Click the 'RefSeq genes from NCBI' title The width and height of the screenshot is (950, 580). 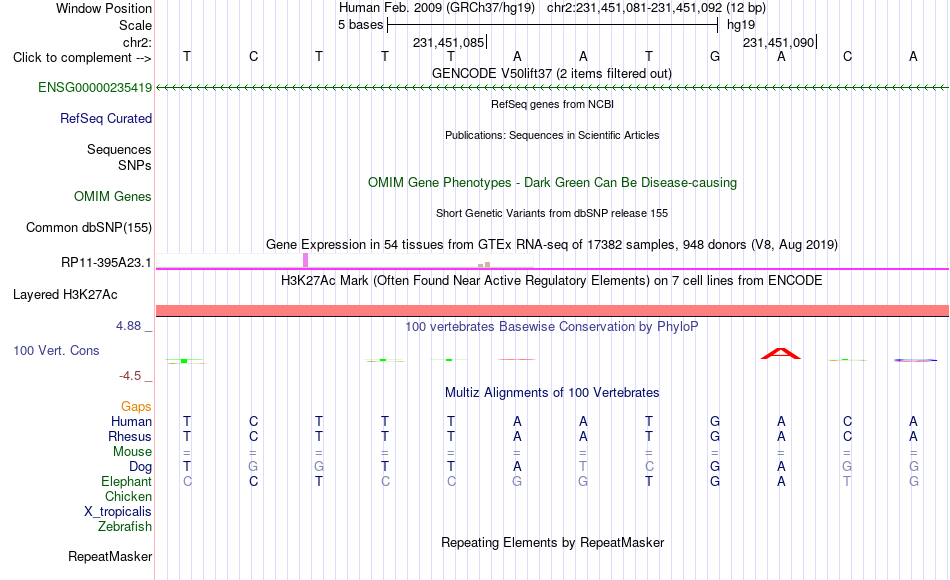[x=552, y=104]
